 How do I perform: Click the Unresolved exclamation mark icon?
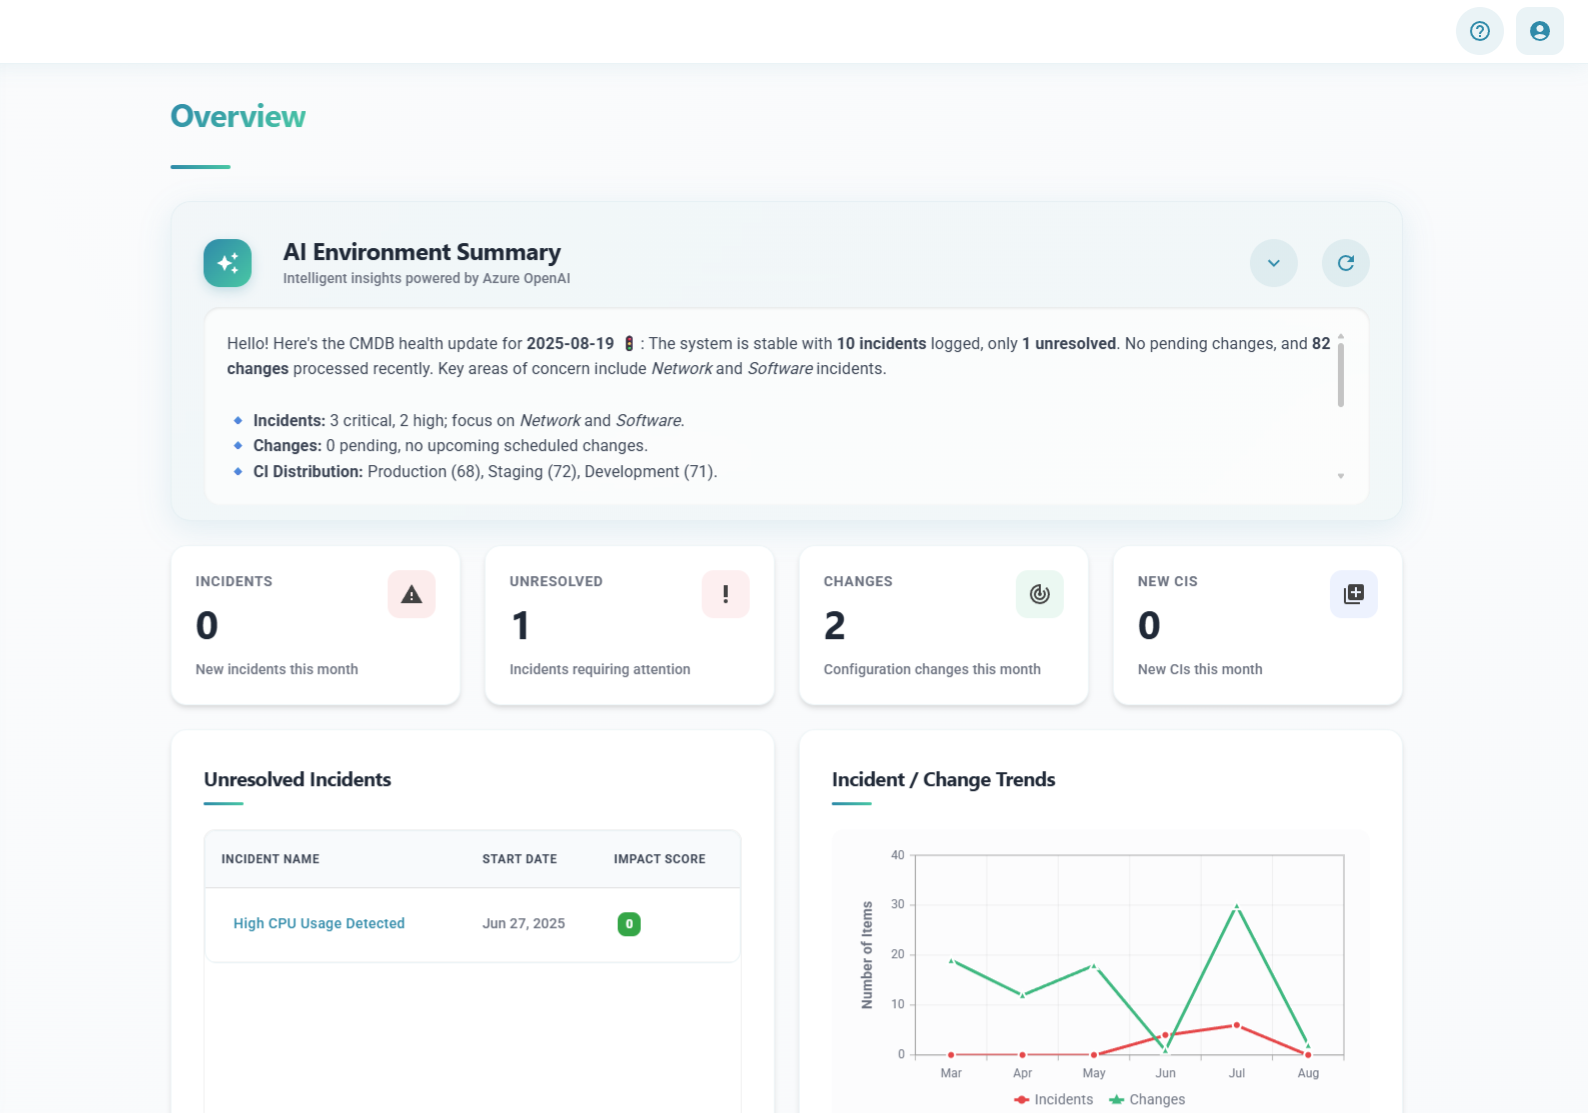tap(725, 595)
